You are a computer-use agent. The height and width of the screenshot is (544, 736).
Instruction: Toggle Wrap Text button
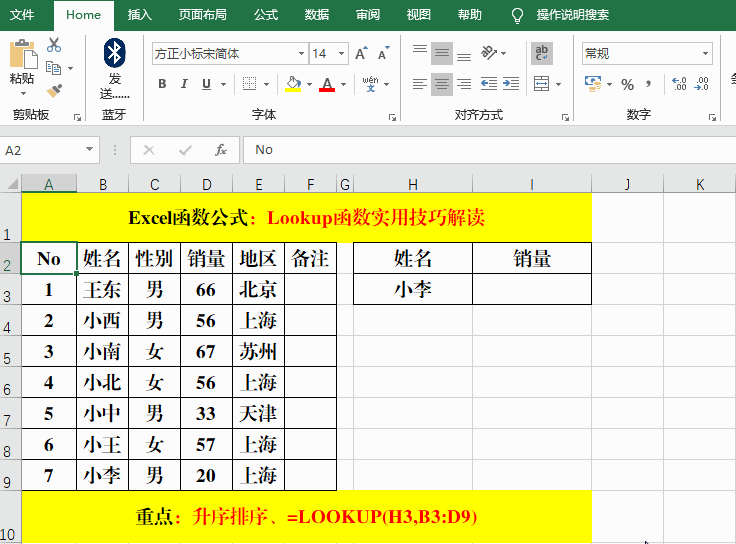point(542,54)
